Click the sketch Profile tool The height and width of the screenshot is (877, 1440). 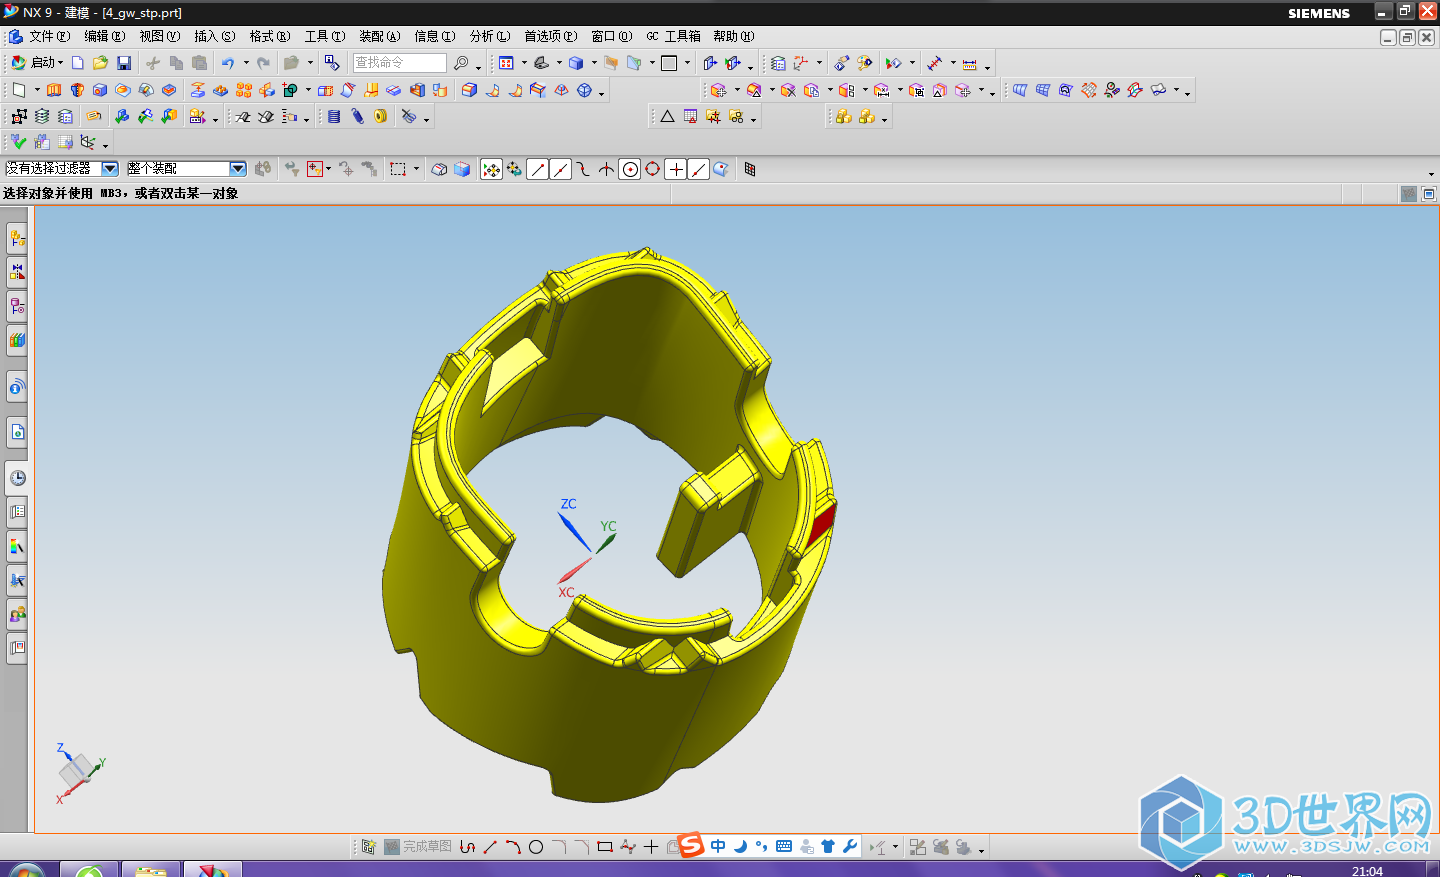tap(467, 847)
